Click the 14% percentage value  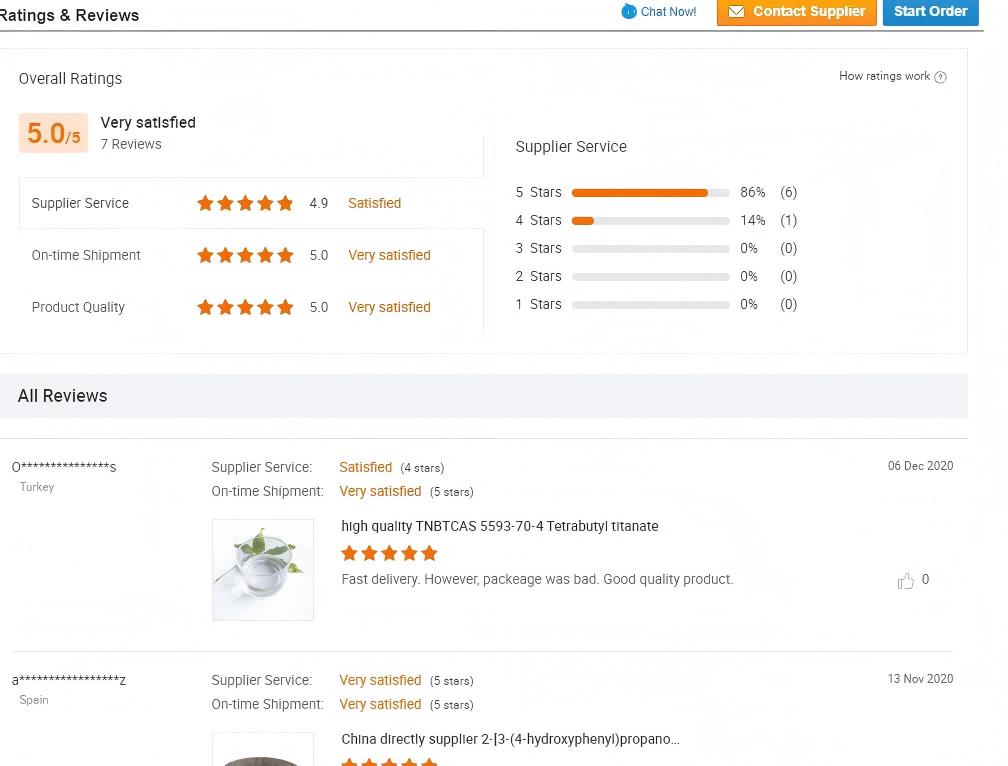pyautogui.click(x=753, y=220)
